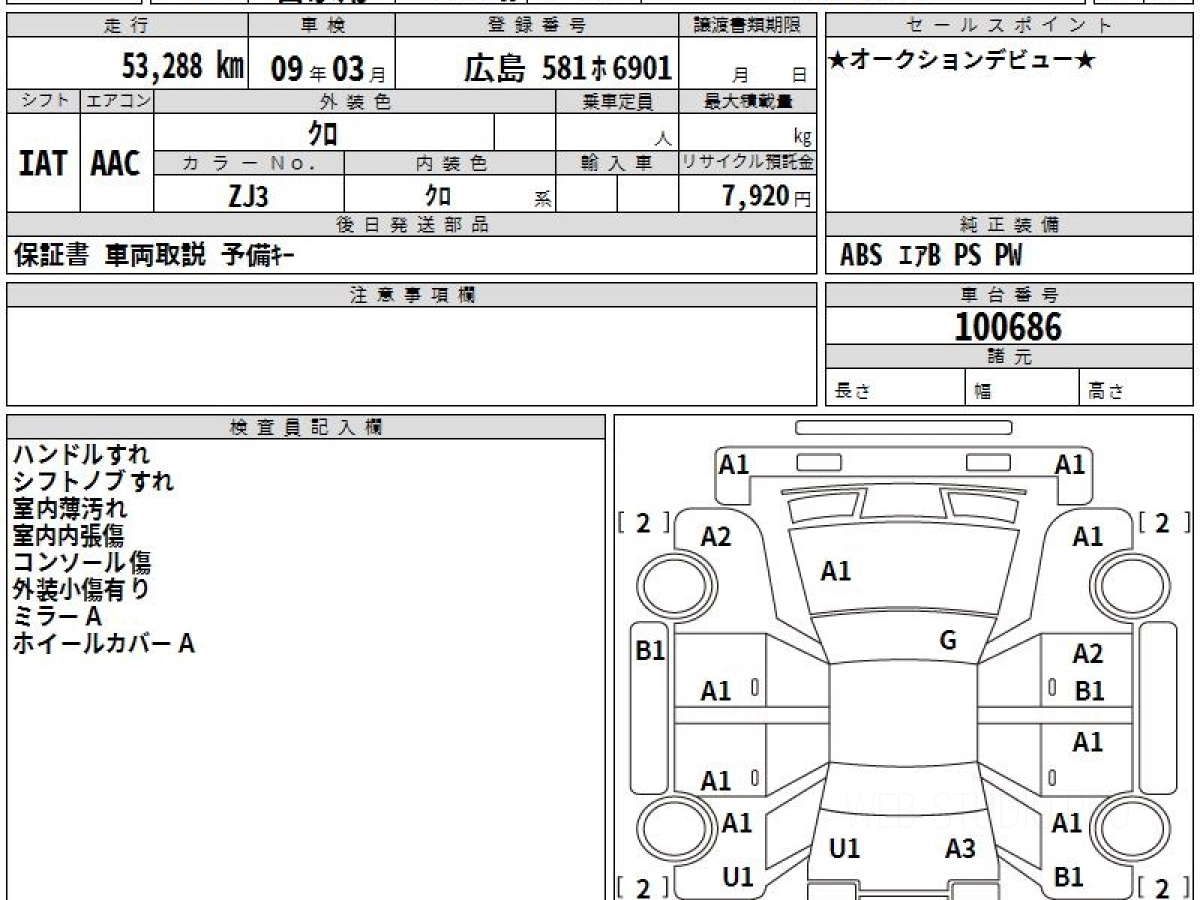The height and width of the screenshot is (900, 1200).
Task: Click the IAT shift type cell
Action: tap(43, 164)
